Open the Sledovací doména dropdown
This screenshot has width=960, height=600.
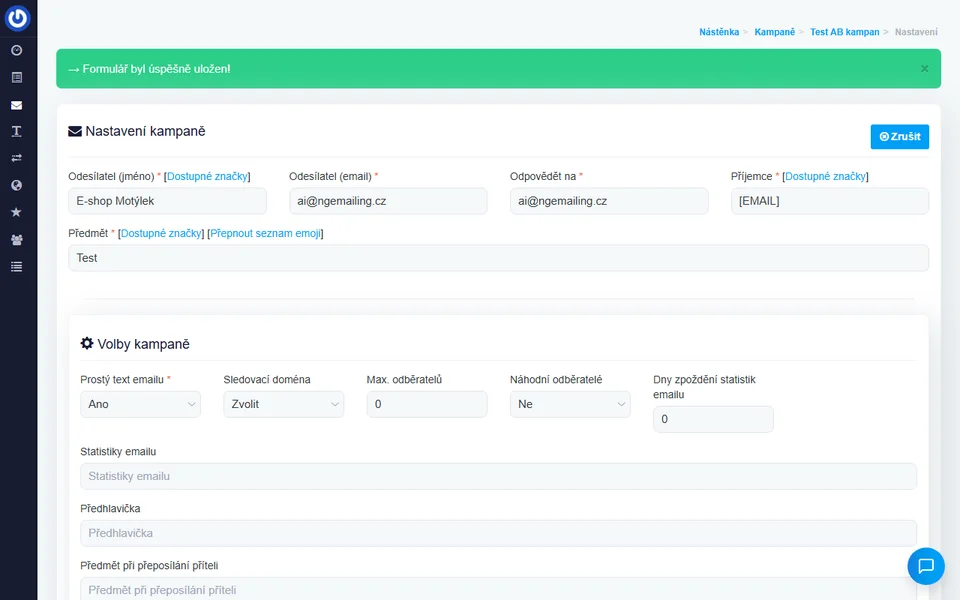tap(283, 404)
